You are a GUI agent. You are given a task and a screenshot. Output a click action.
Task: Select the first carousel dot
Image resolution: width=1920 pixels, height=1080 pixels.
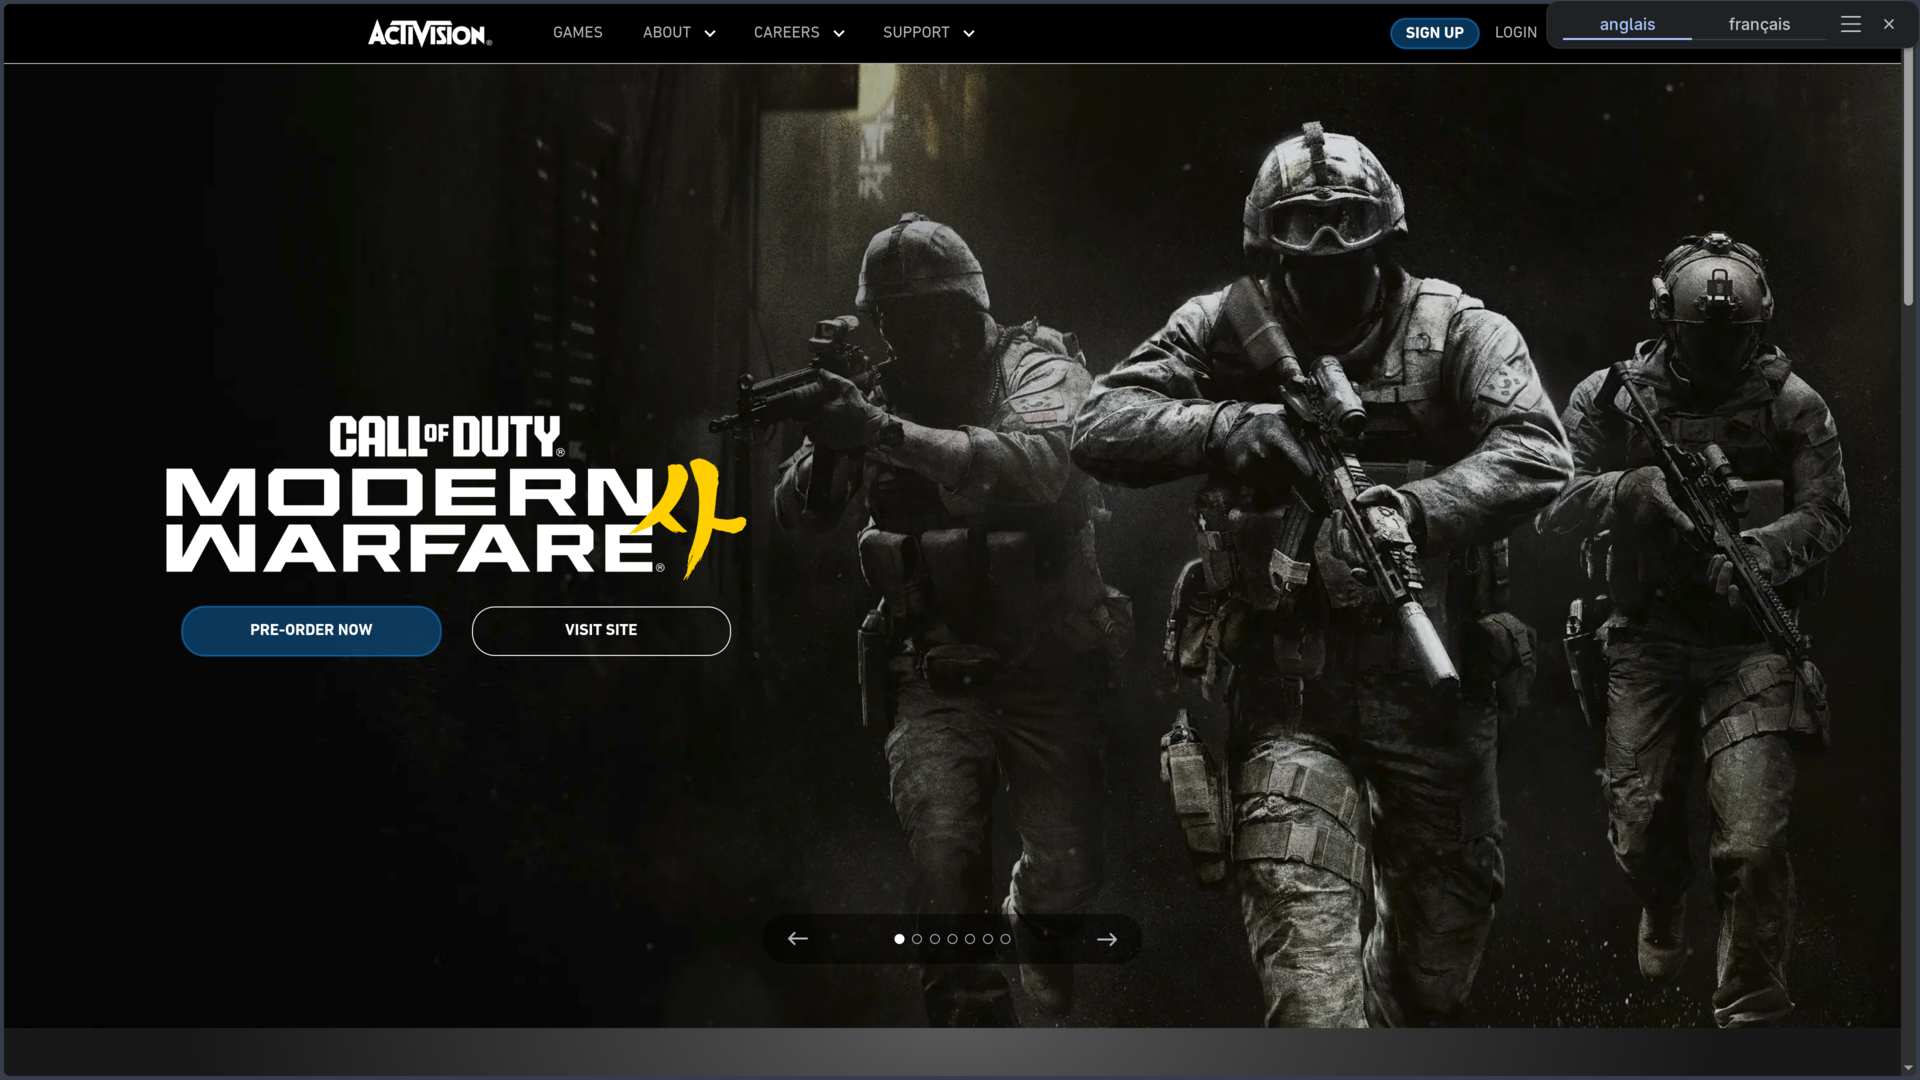tap(899, 939)
